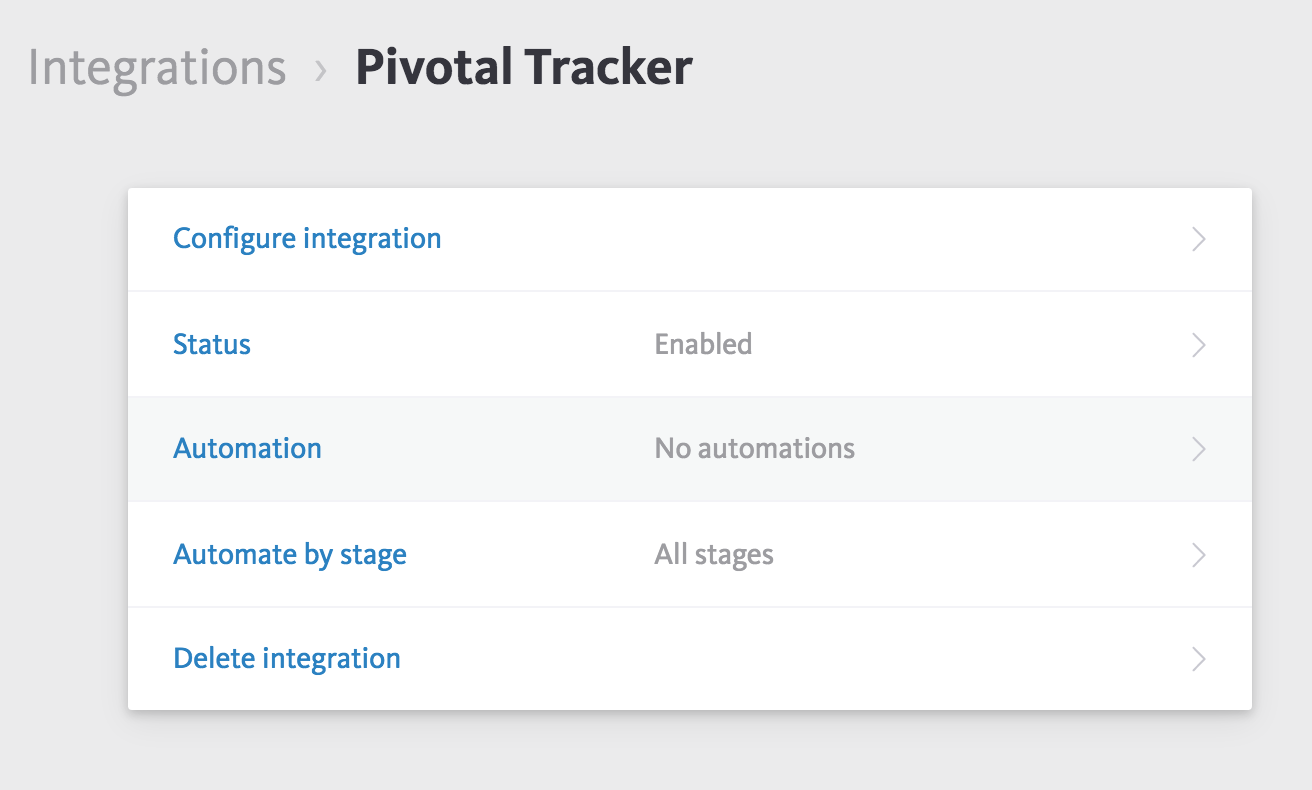Select the Automation label
This screenshot has width=1312, height=790.
coord(248,448)
